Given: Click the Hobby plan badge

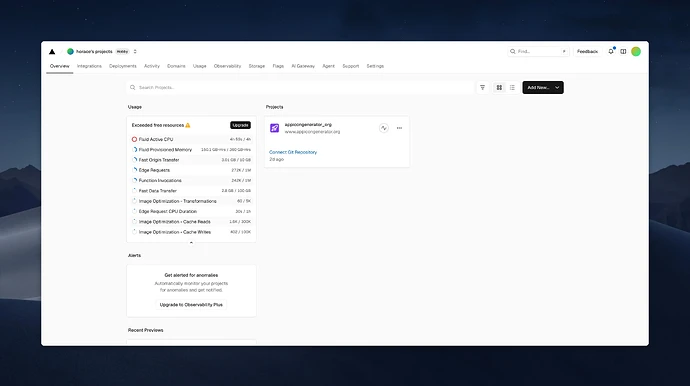Looking at the screenshot, I should tap(122, 51).
